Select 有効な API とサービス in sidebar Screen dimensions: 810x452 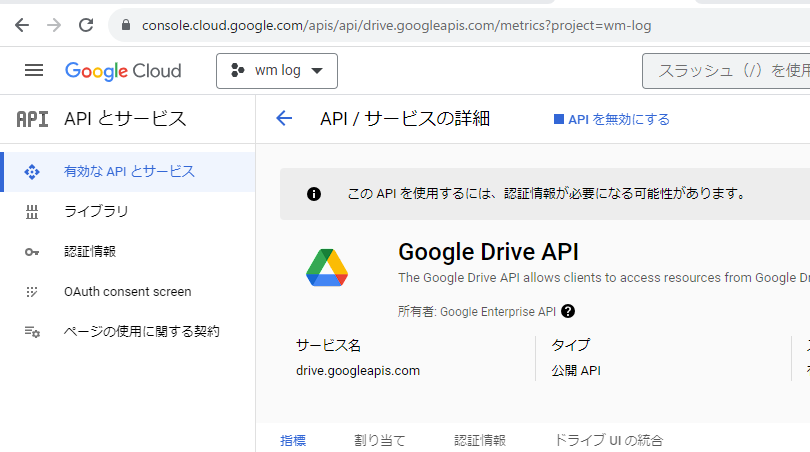(129, 172)
